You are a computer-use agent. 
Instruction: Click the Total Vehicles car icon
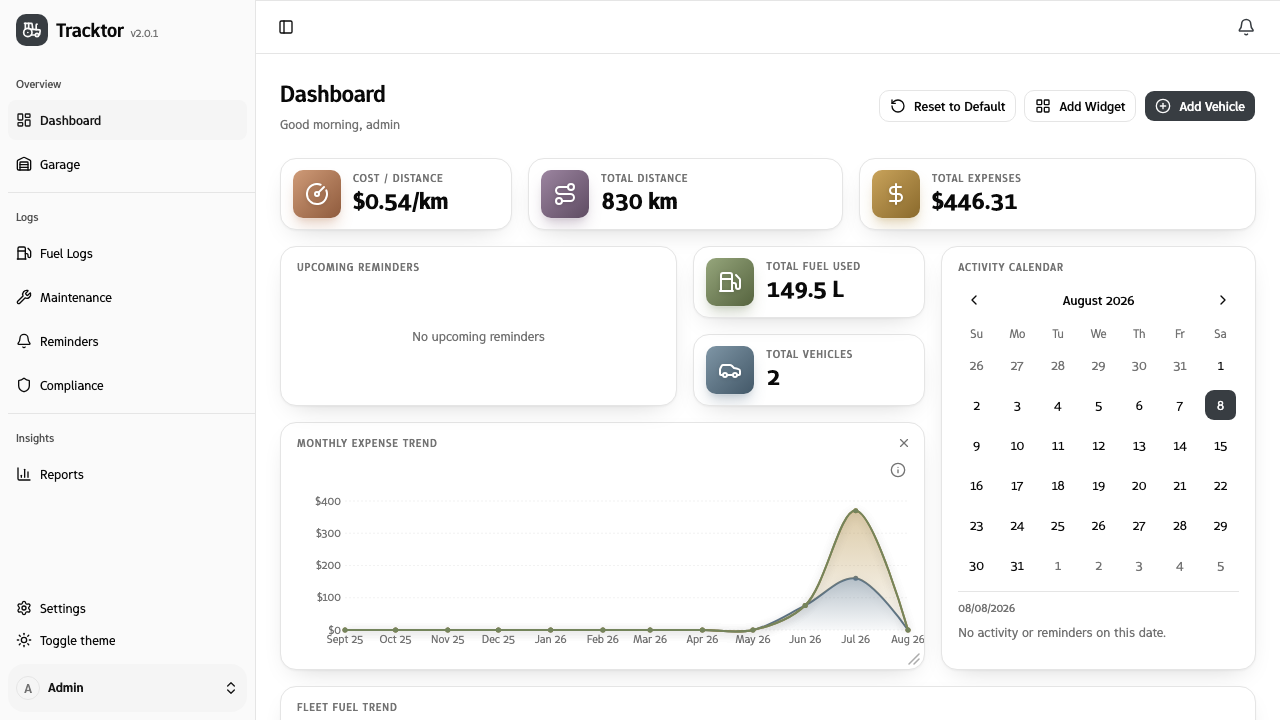pyautogui.click(x=730, y=370)
